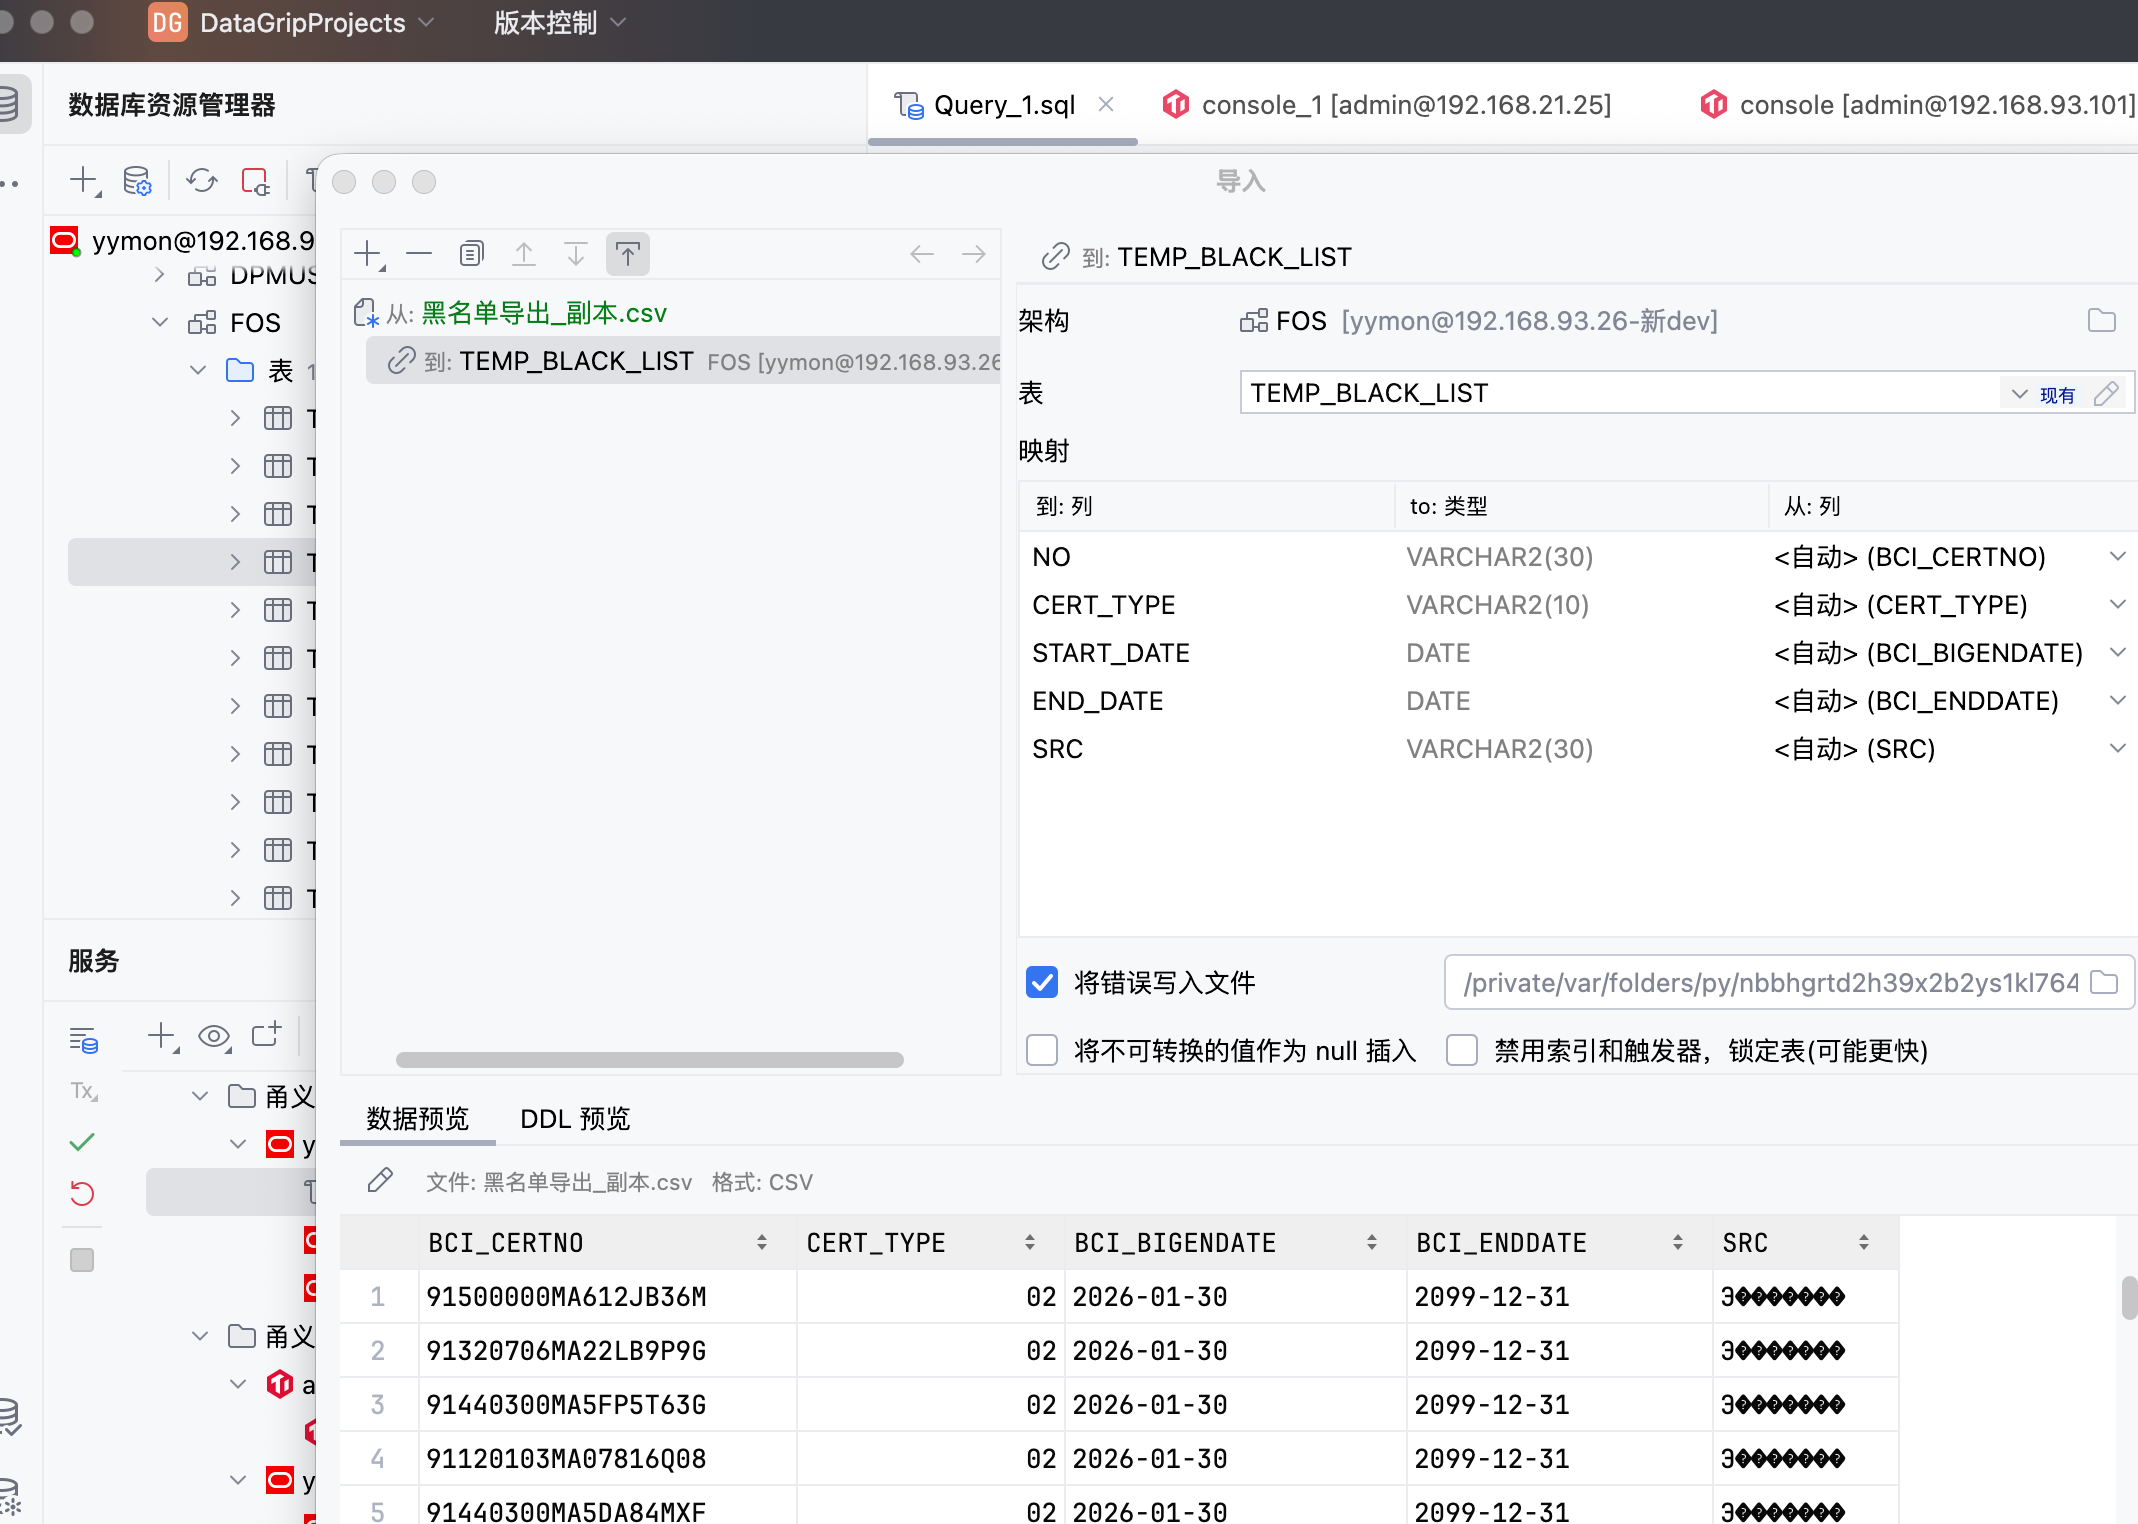
Task: Collapse the FOS schema tree node
Action: coord(160,322)
